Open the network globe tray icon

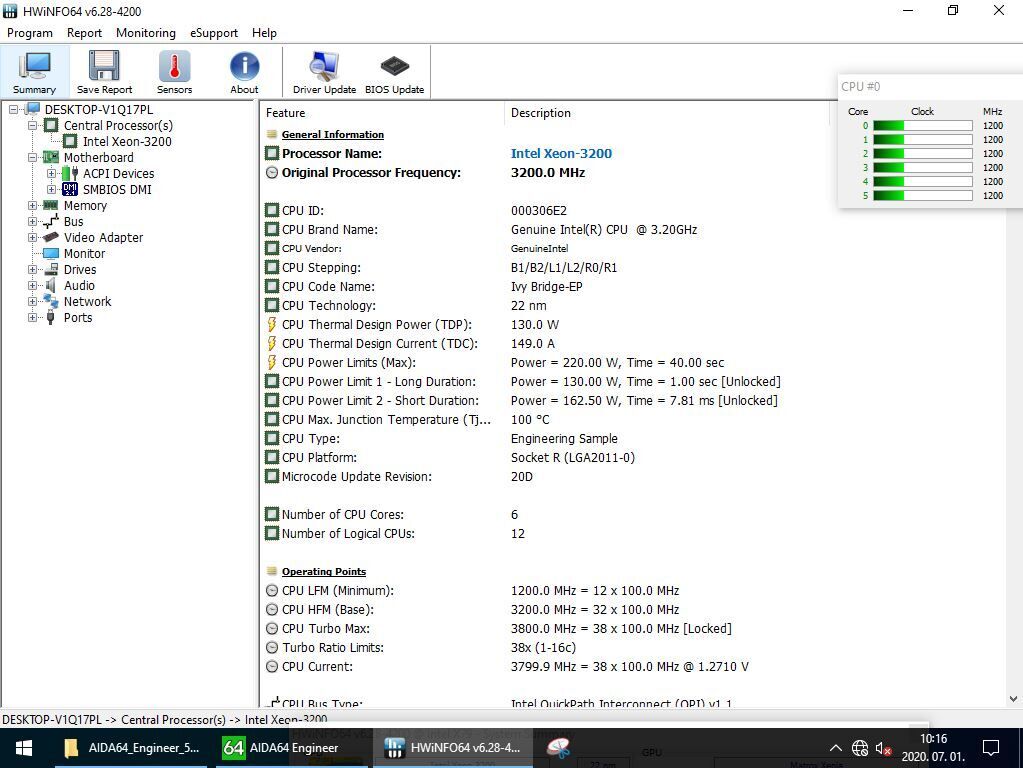(x=860, y=748)
